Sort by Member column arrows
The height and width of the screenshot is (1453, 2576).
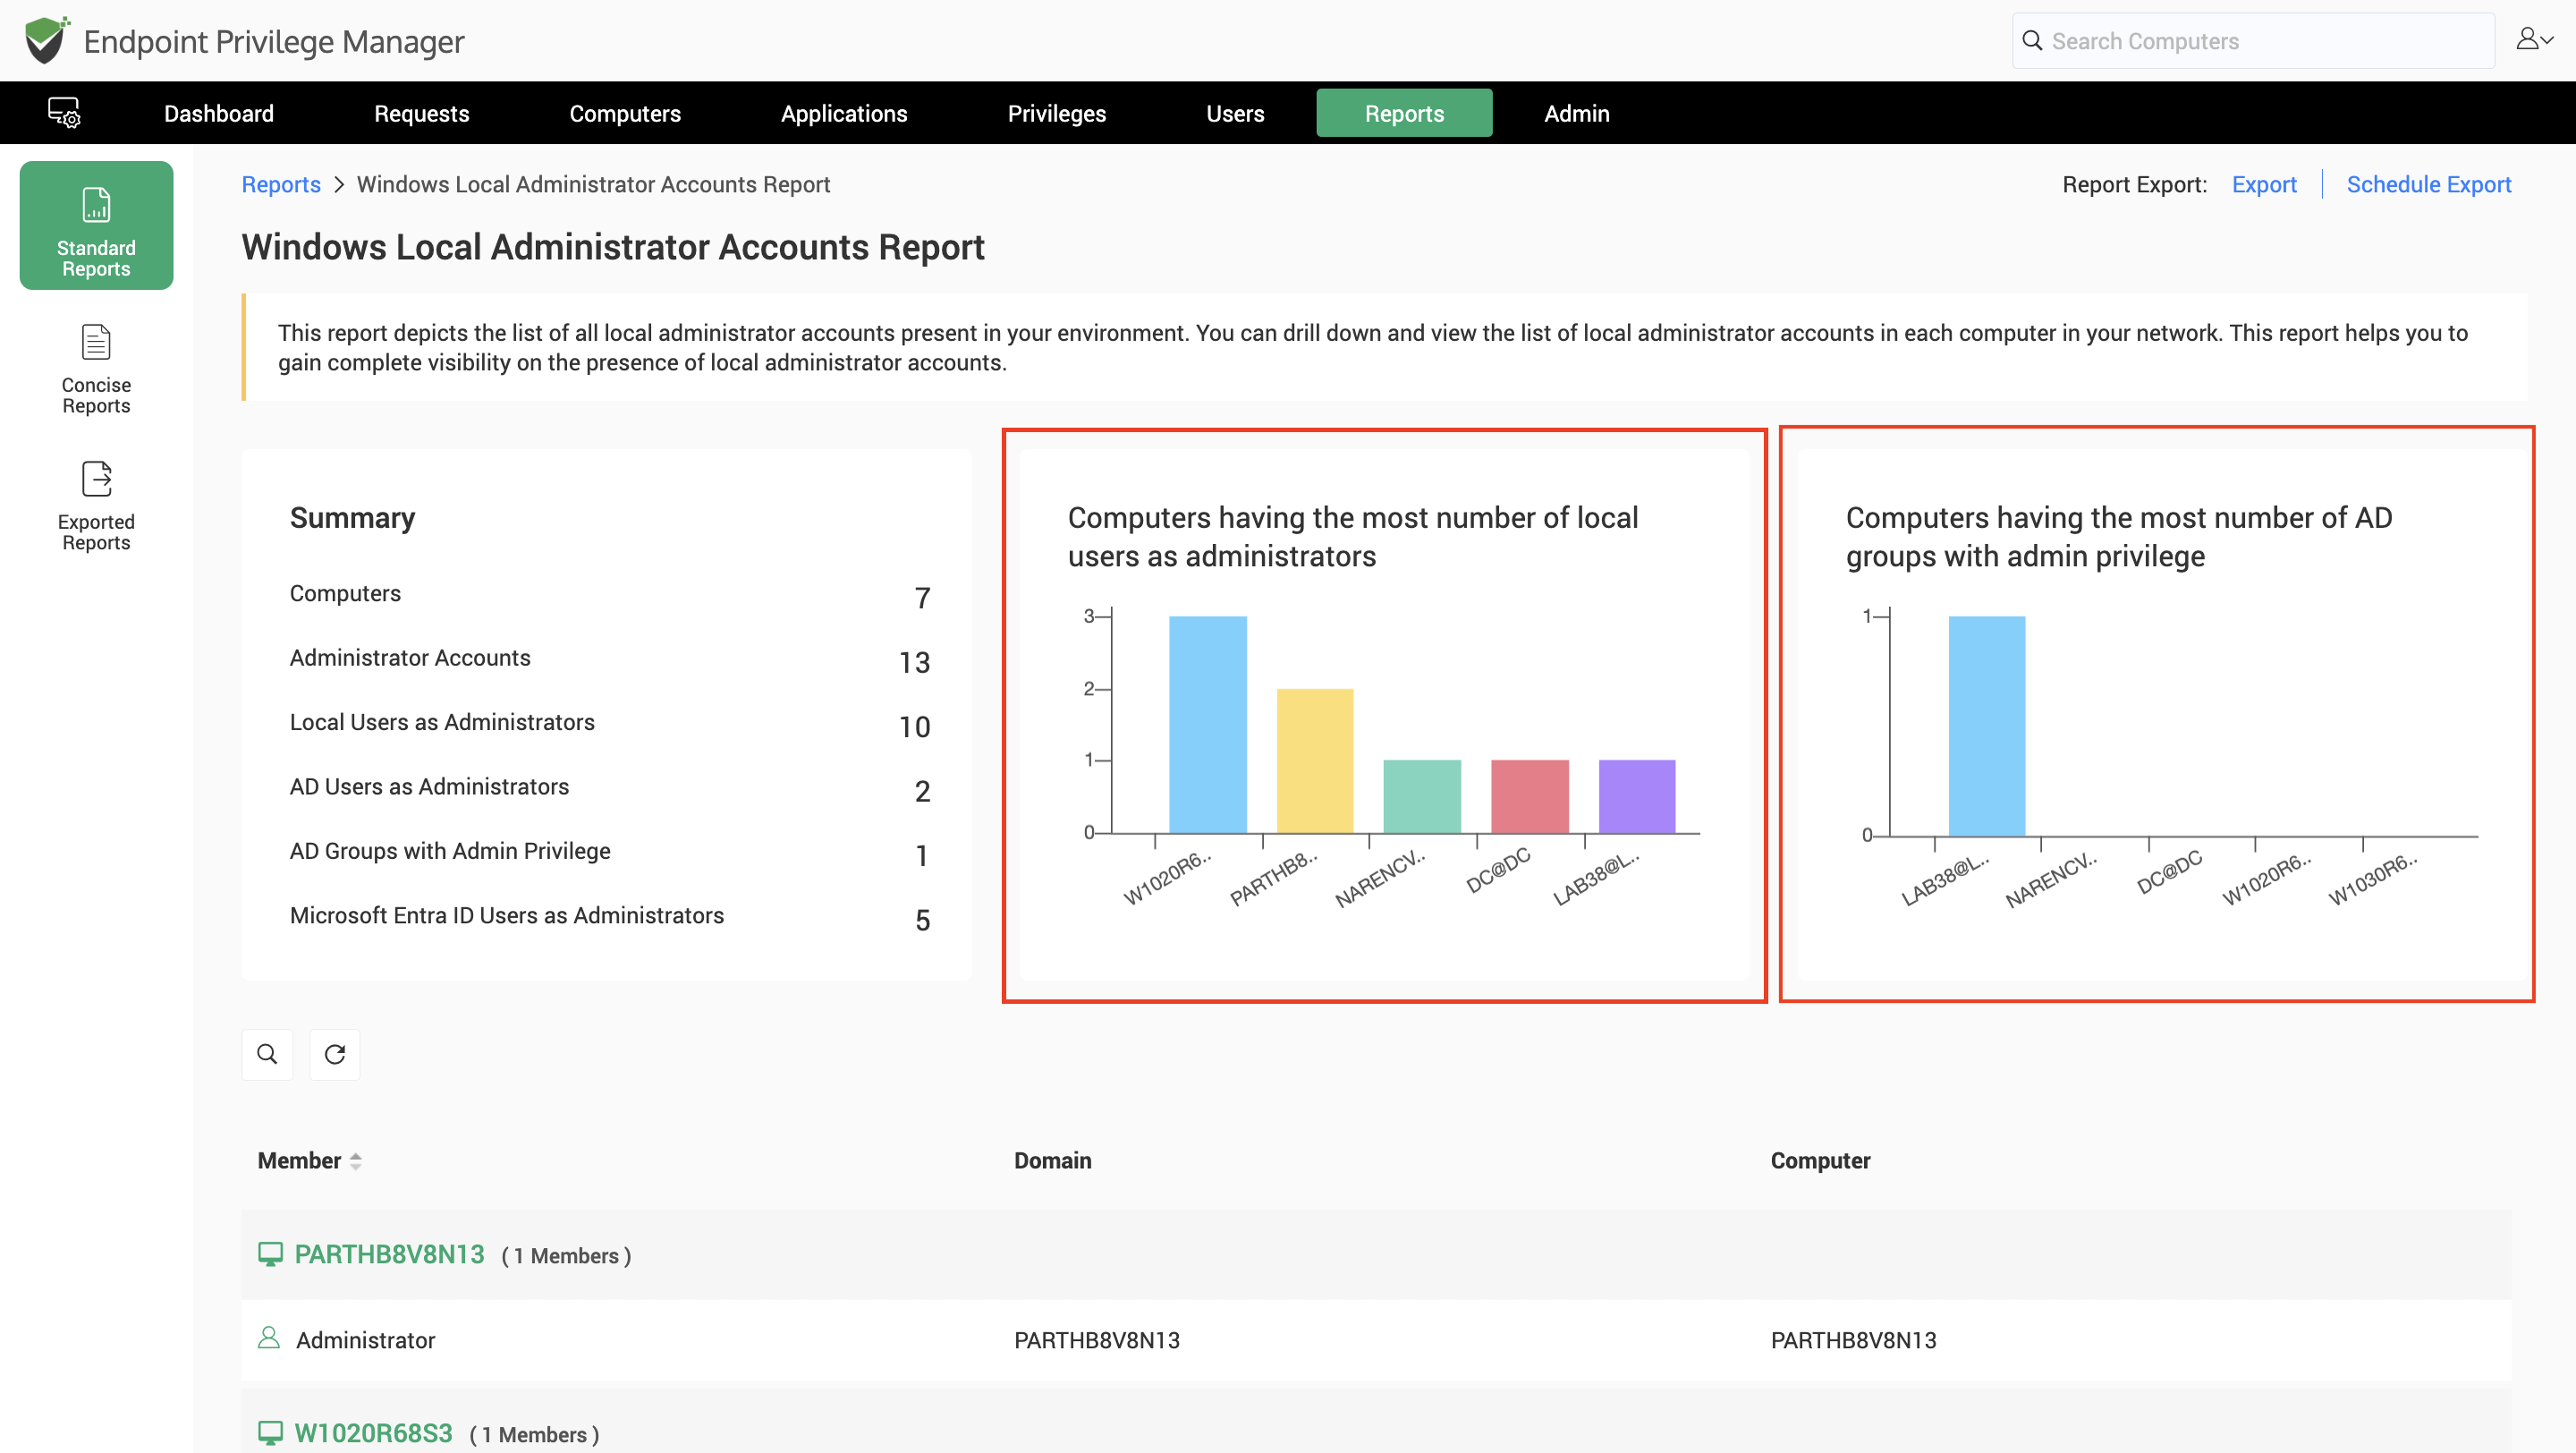point(355,1161)
